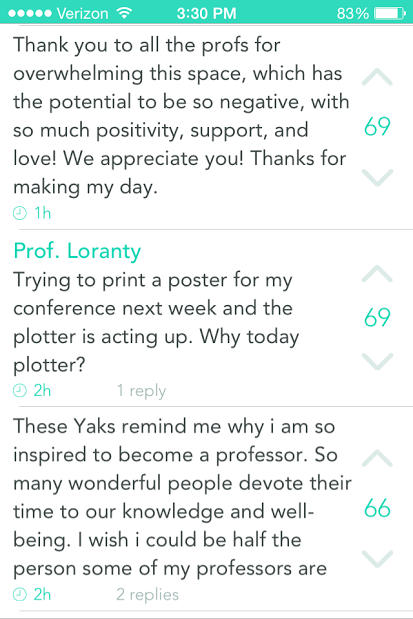413x619 pixels.
Task: Tap the Prof. Loranty handle
Action: pos(77,251)
